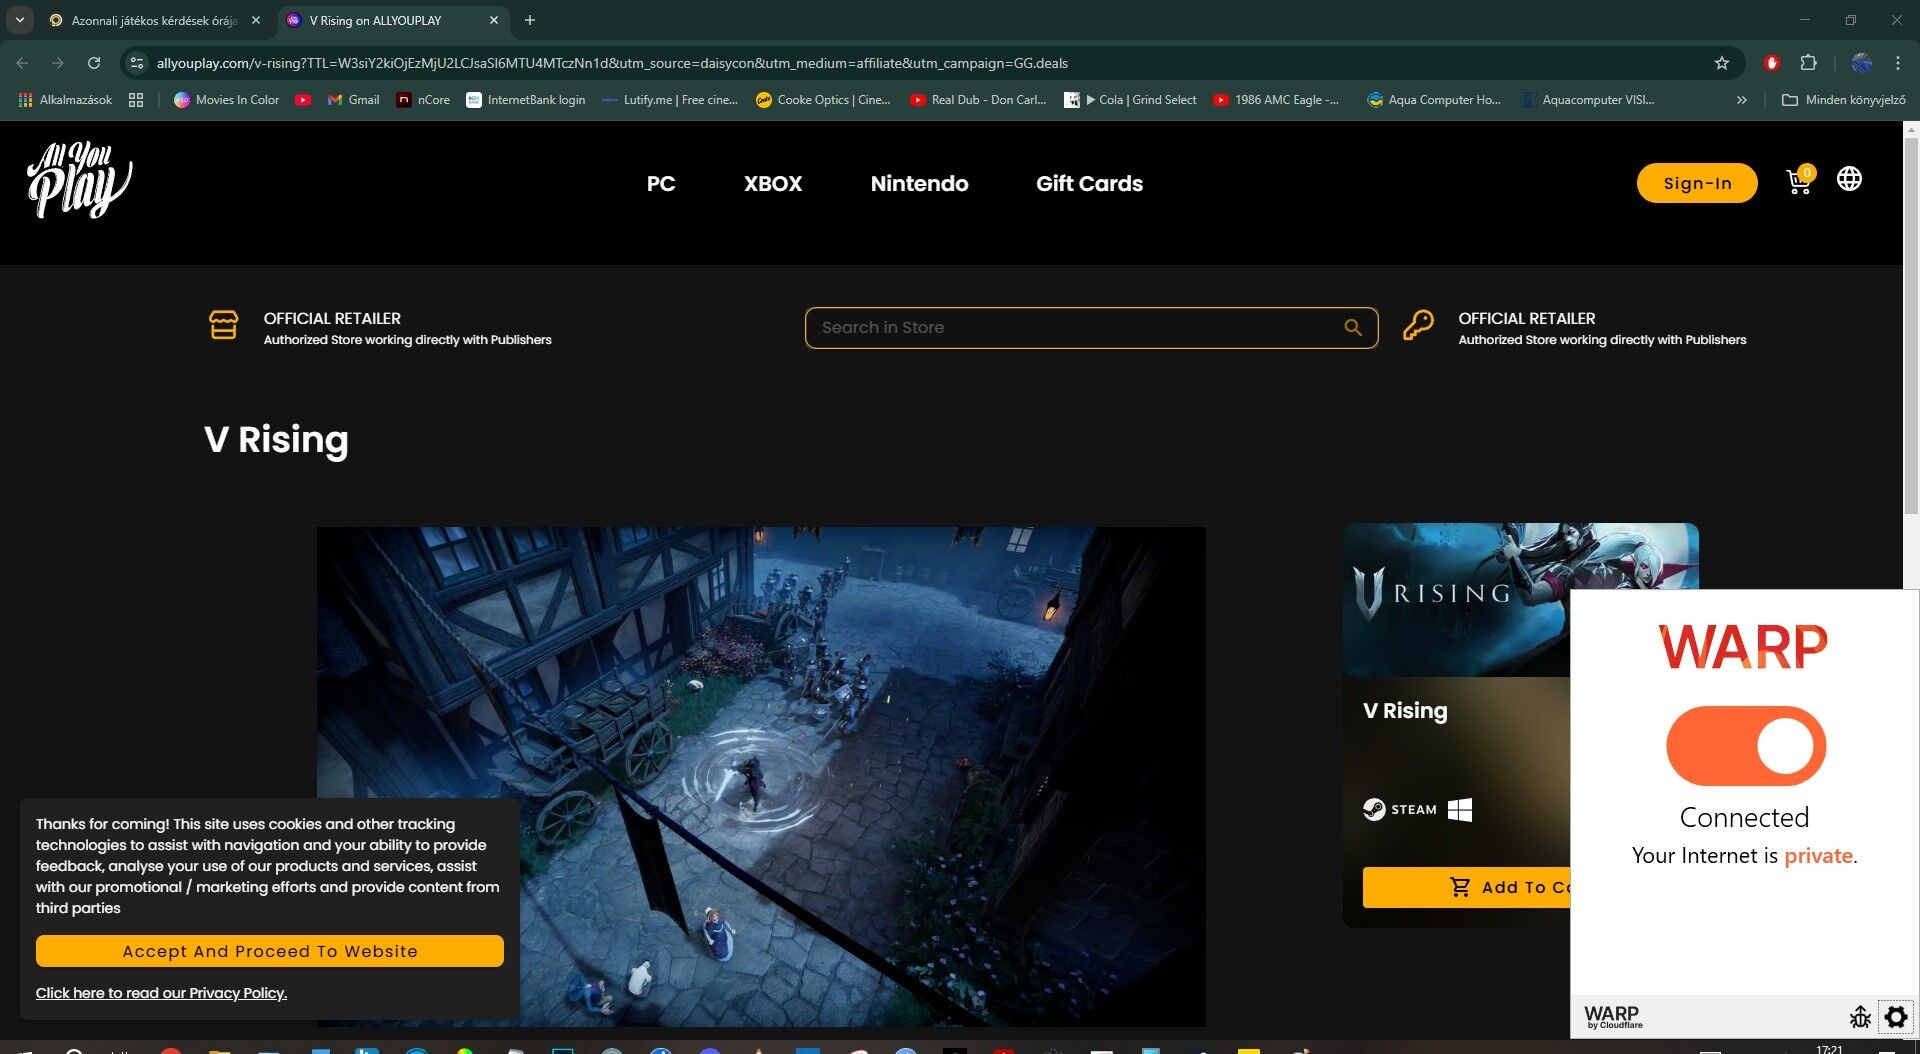This screenshot has width=1920, height=1054.
Task: Click the WARP bug report icon
Action: pos(1859,1017)
